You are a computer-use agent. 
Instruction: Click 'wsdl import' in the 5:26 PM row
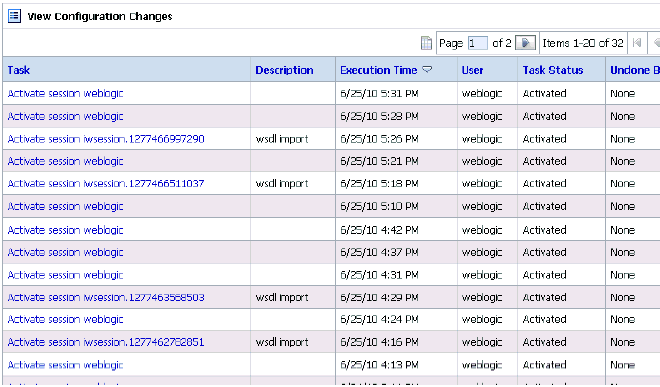click(282, 139)
